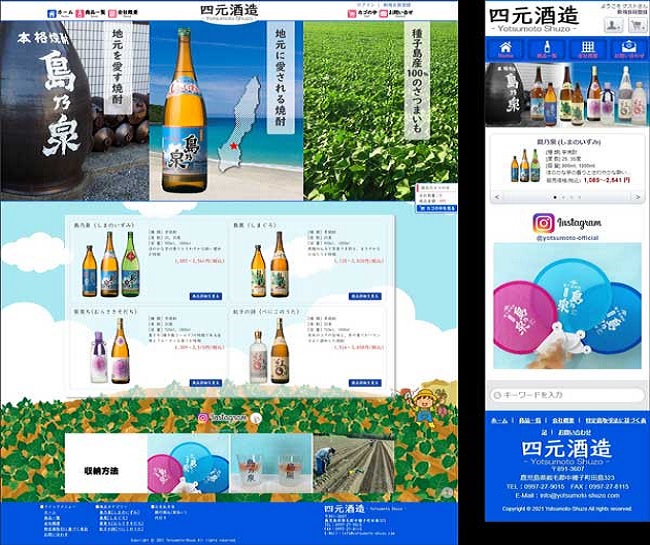
Task: Click the mobile 四元酒造 logo
Action: point(534,19)
